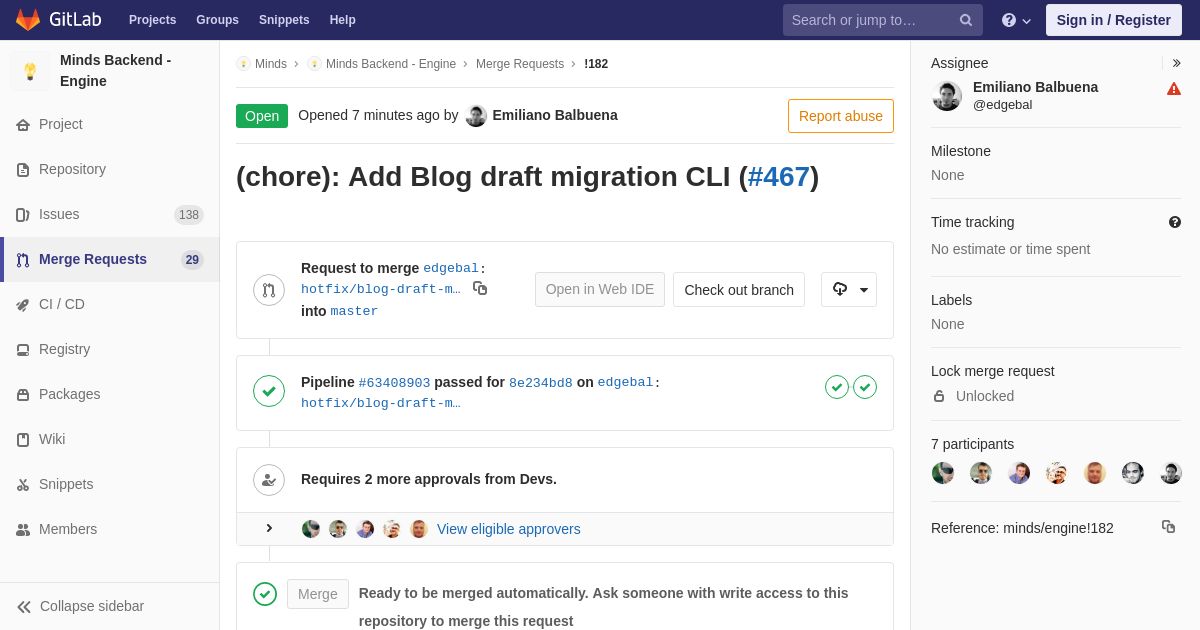Viewport: 1200px width, 630px height.
Task: Click the GitLab fox logo
Action: [28, 20]
